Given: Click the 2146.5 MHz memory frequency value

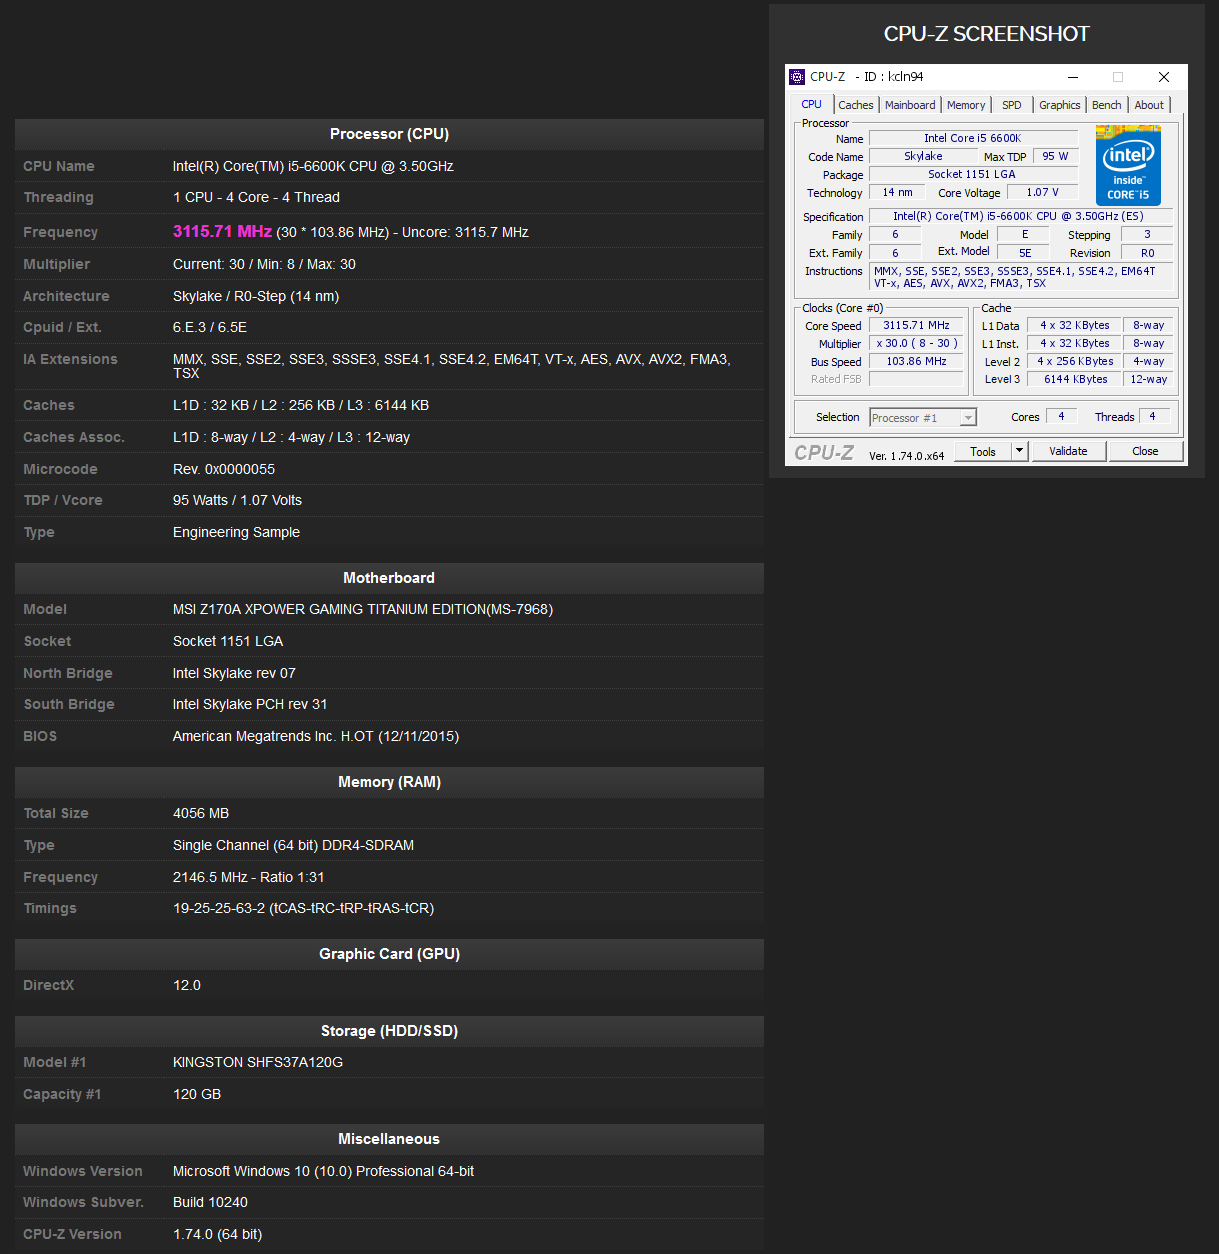Looking at the screenshot, I should (249, 877).
